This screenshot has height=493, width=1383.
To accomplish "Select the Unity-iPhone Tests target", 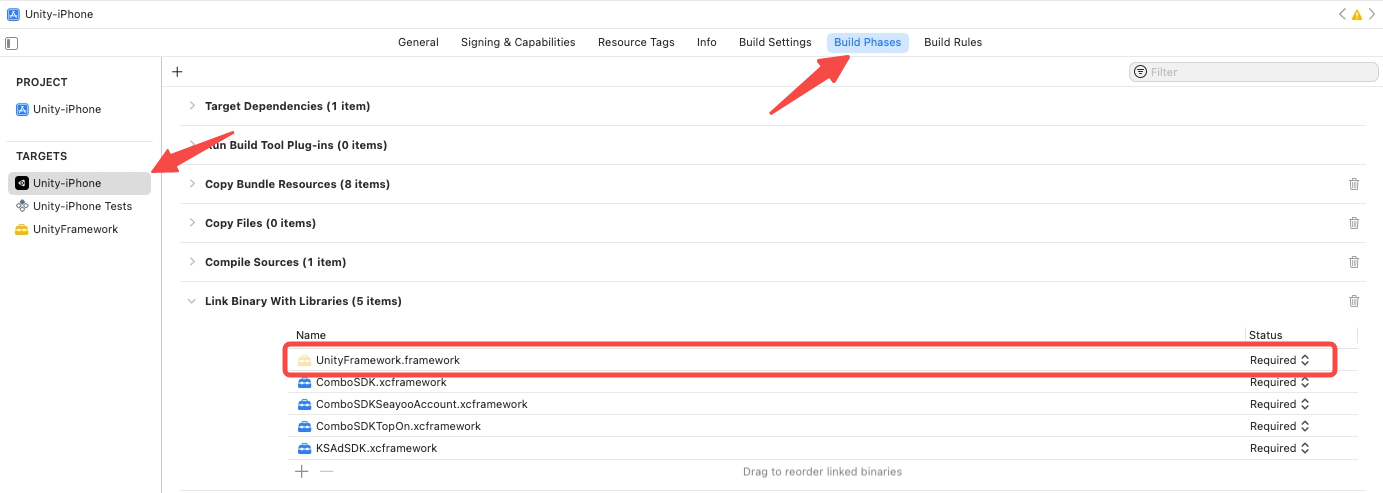I will pos(82,206).
